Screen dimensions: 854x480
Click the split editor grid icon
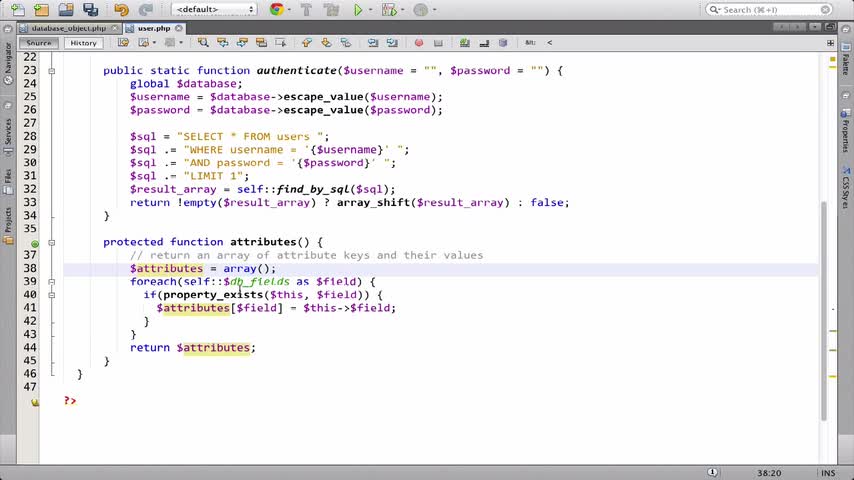(x=831, y=42)
